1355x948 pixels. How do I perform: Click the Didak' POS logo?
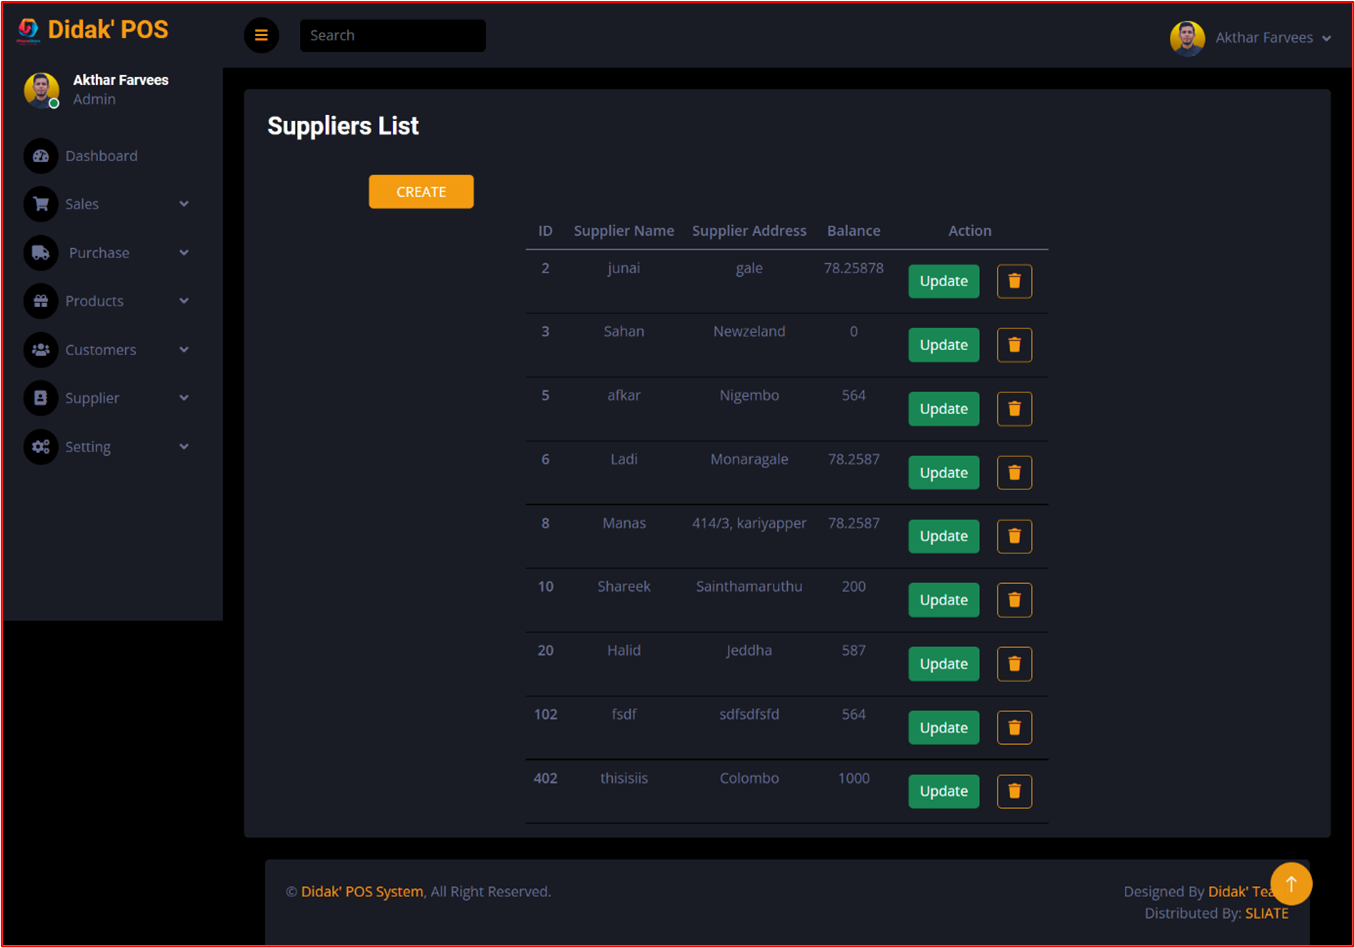[93, 31]
